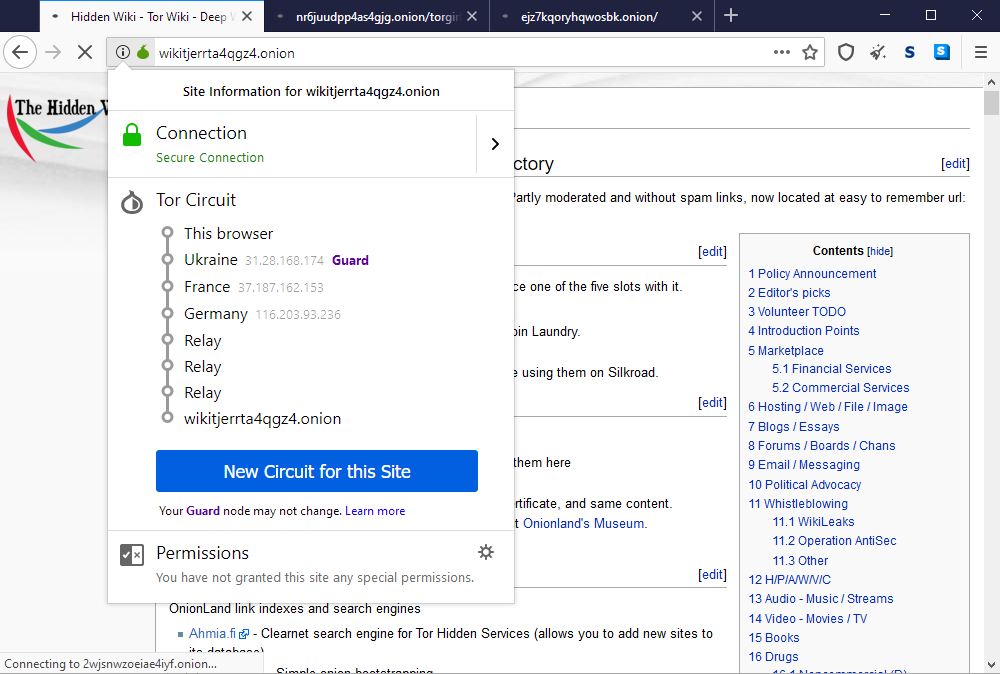Open 5.1 Financial Services link
Viewport: 1000px width, 674px height.
click(832, 369)
